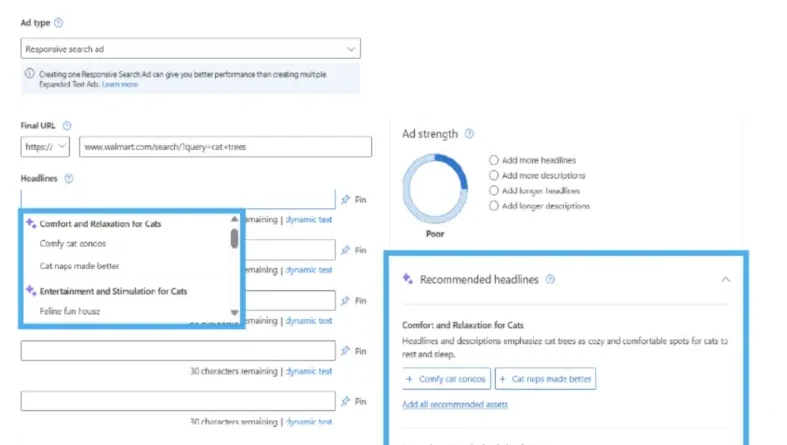Click the fifth headline input field
This screenshot has height=445, width=787.
(x=178, y=401)
